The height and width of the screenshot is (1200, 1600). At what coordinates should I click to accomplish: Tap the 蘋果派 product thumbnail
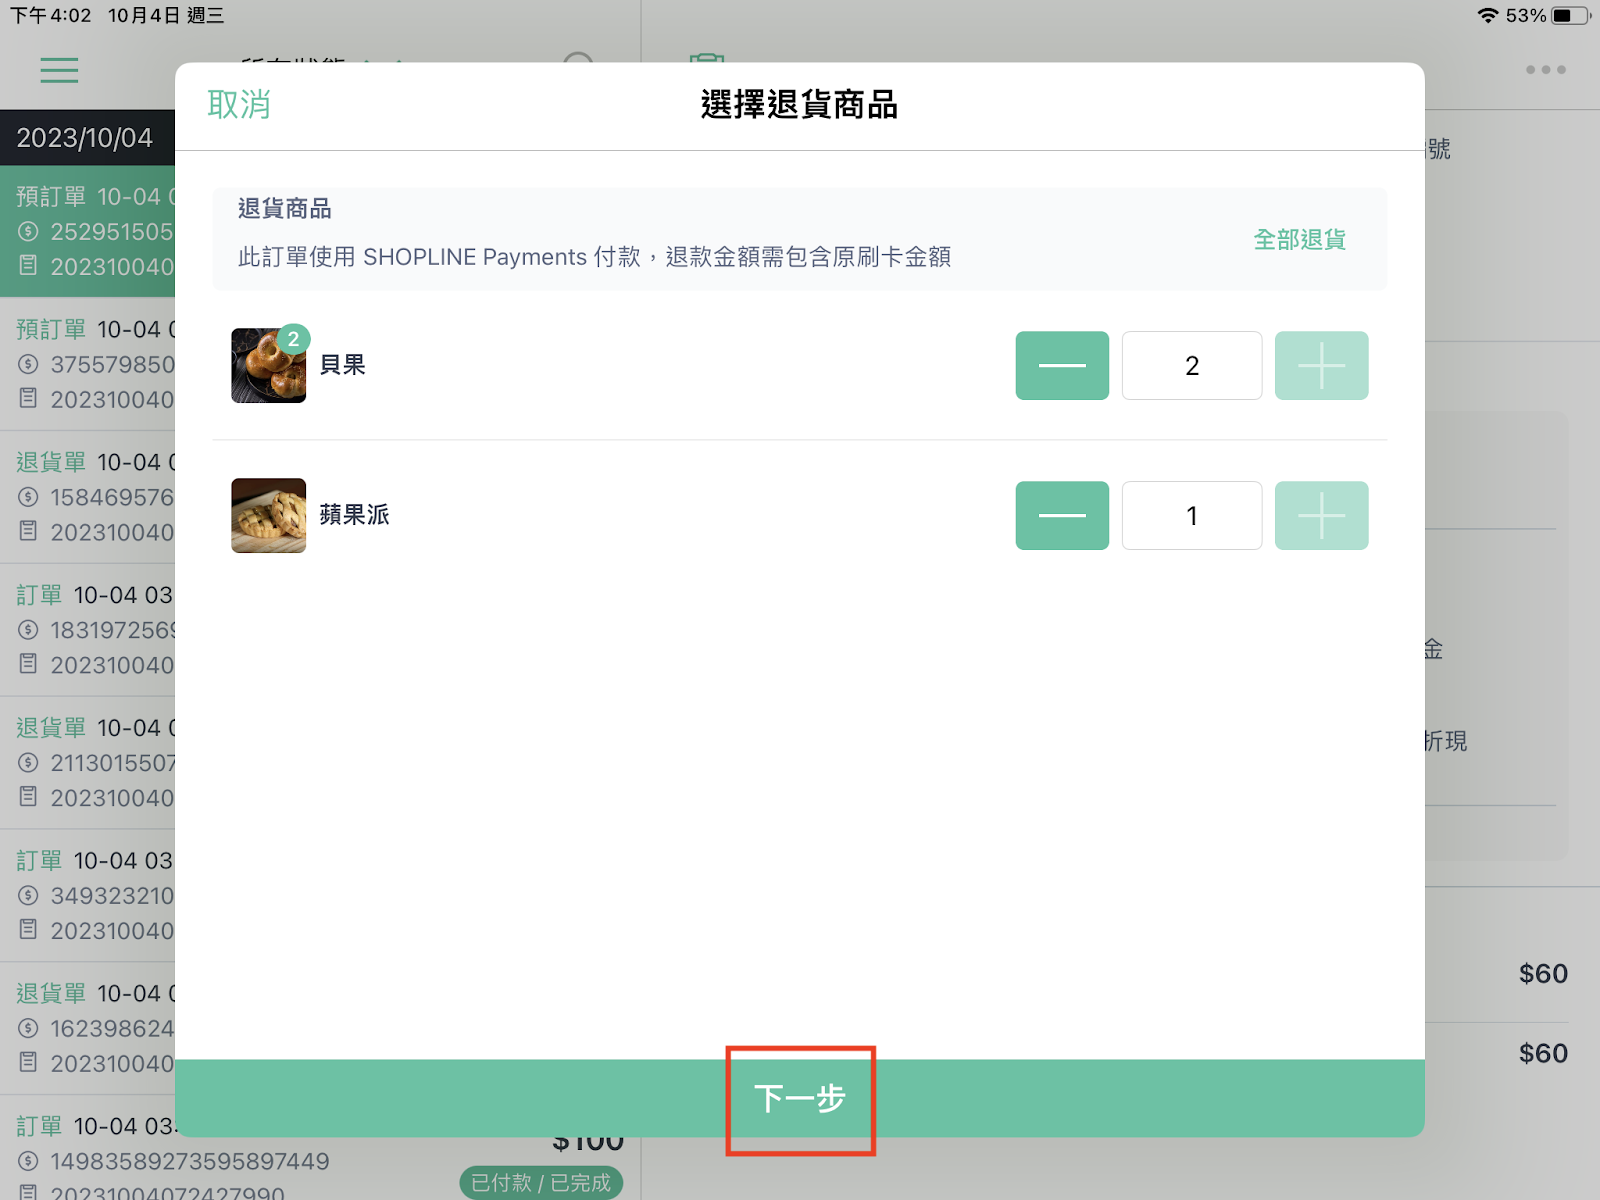pos(269,516)
